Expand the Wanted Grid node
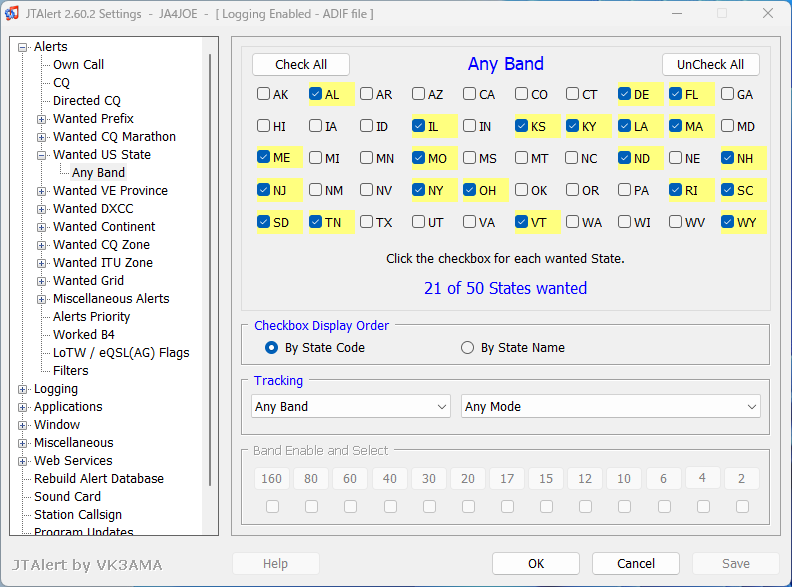 coord(41,281)
